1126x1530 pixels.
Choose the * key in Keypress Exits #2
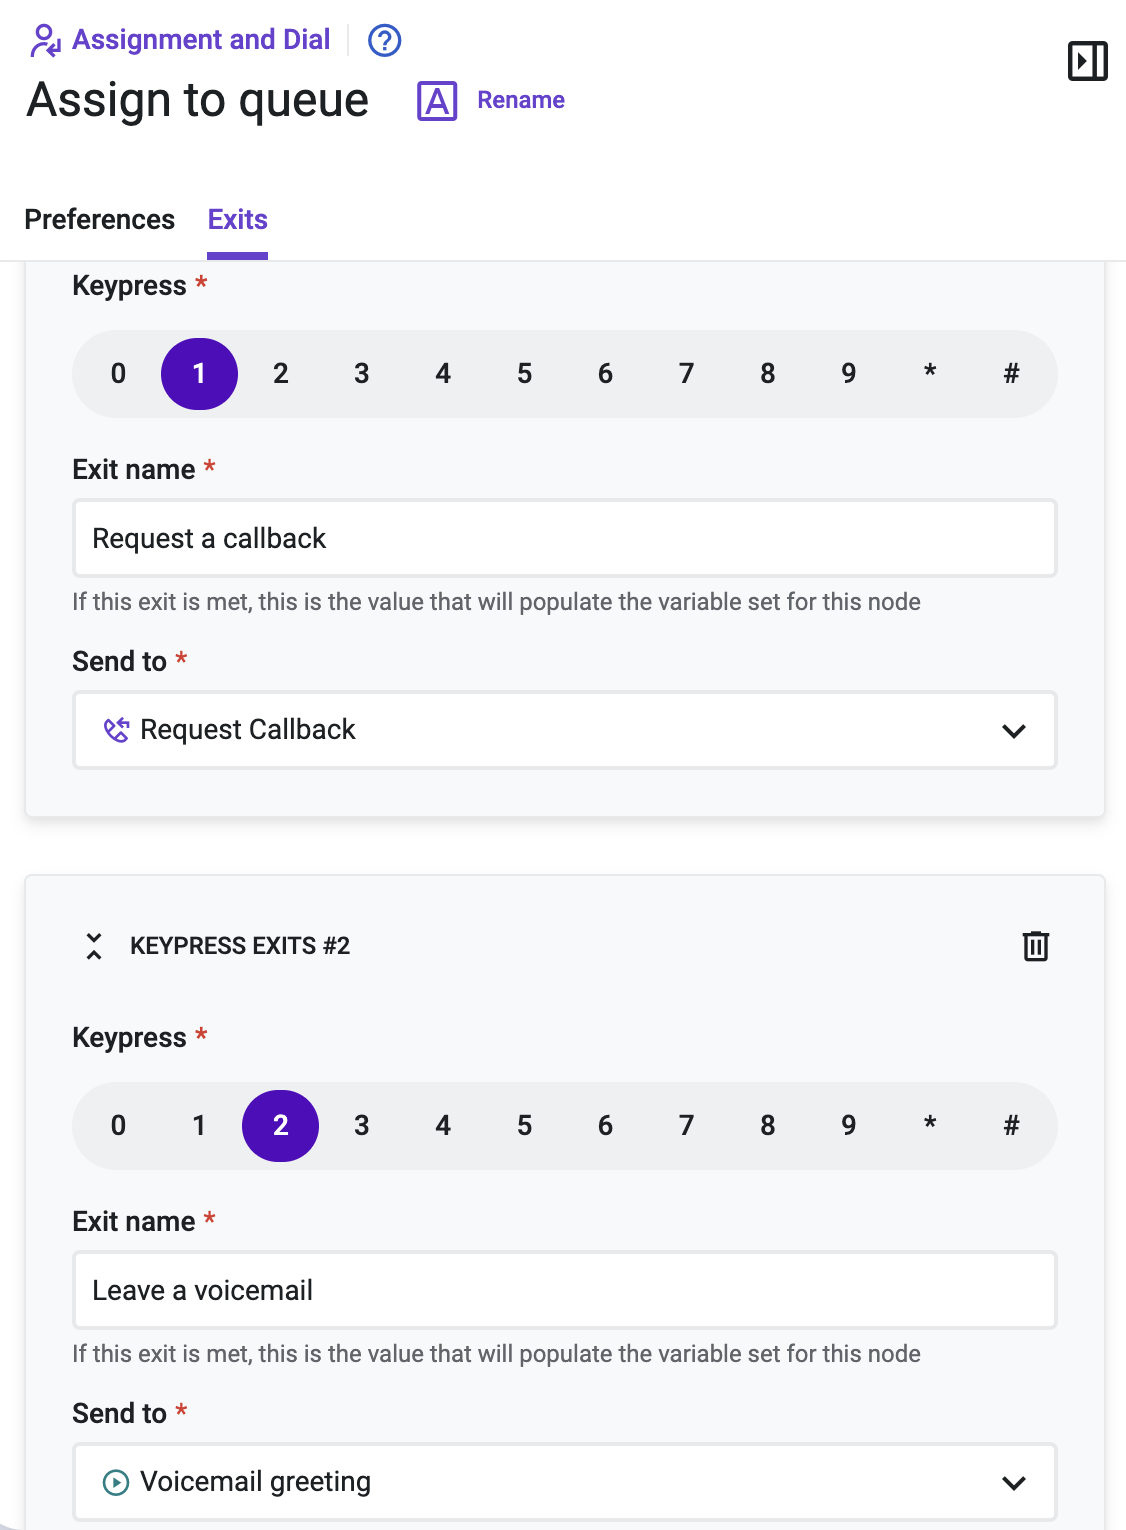click(930, 1126)
